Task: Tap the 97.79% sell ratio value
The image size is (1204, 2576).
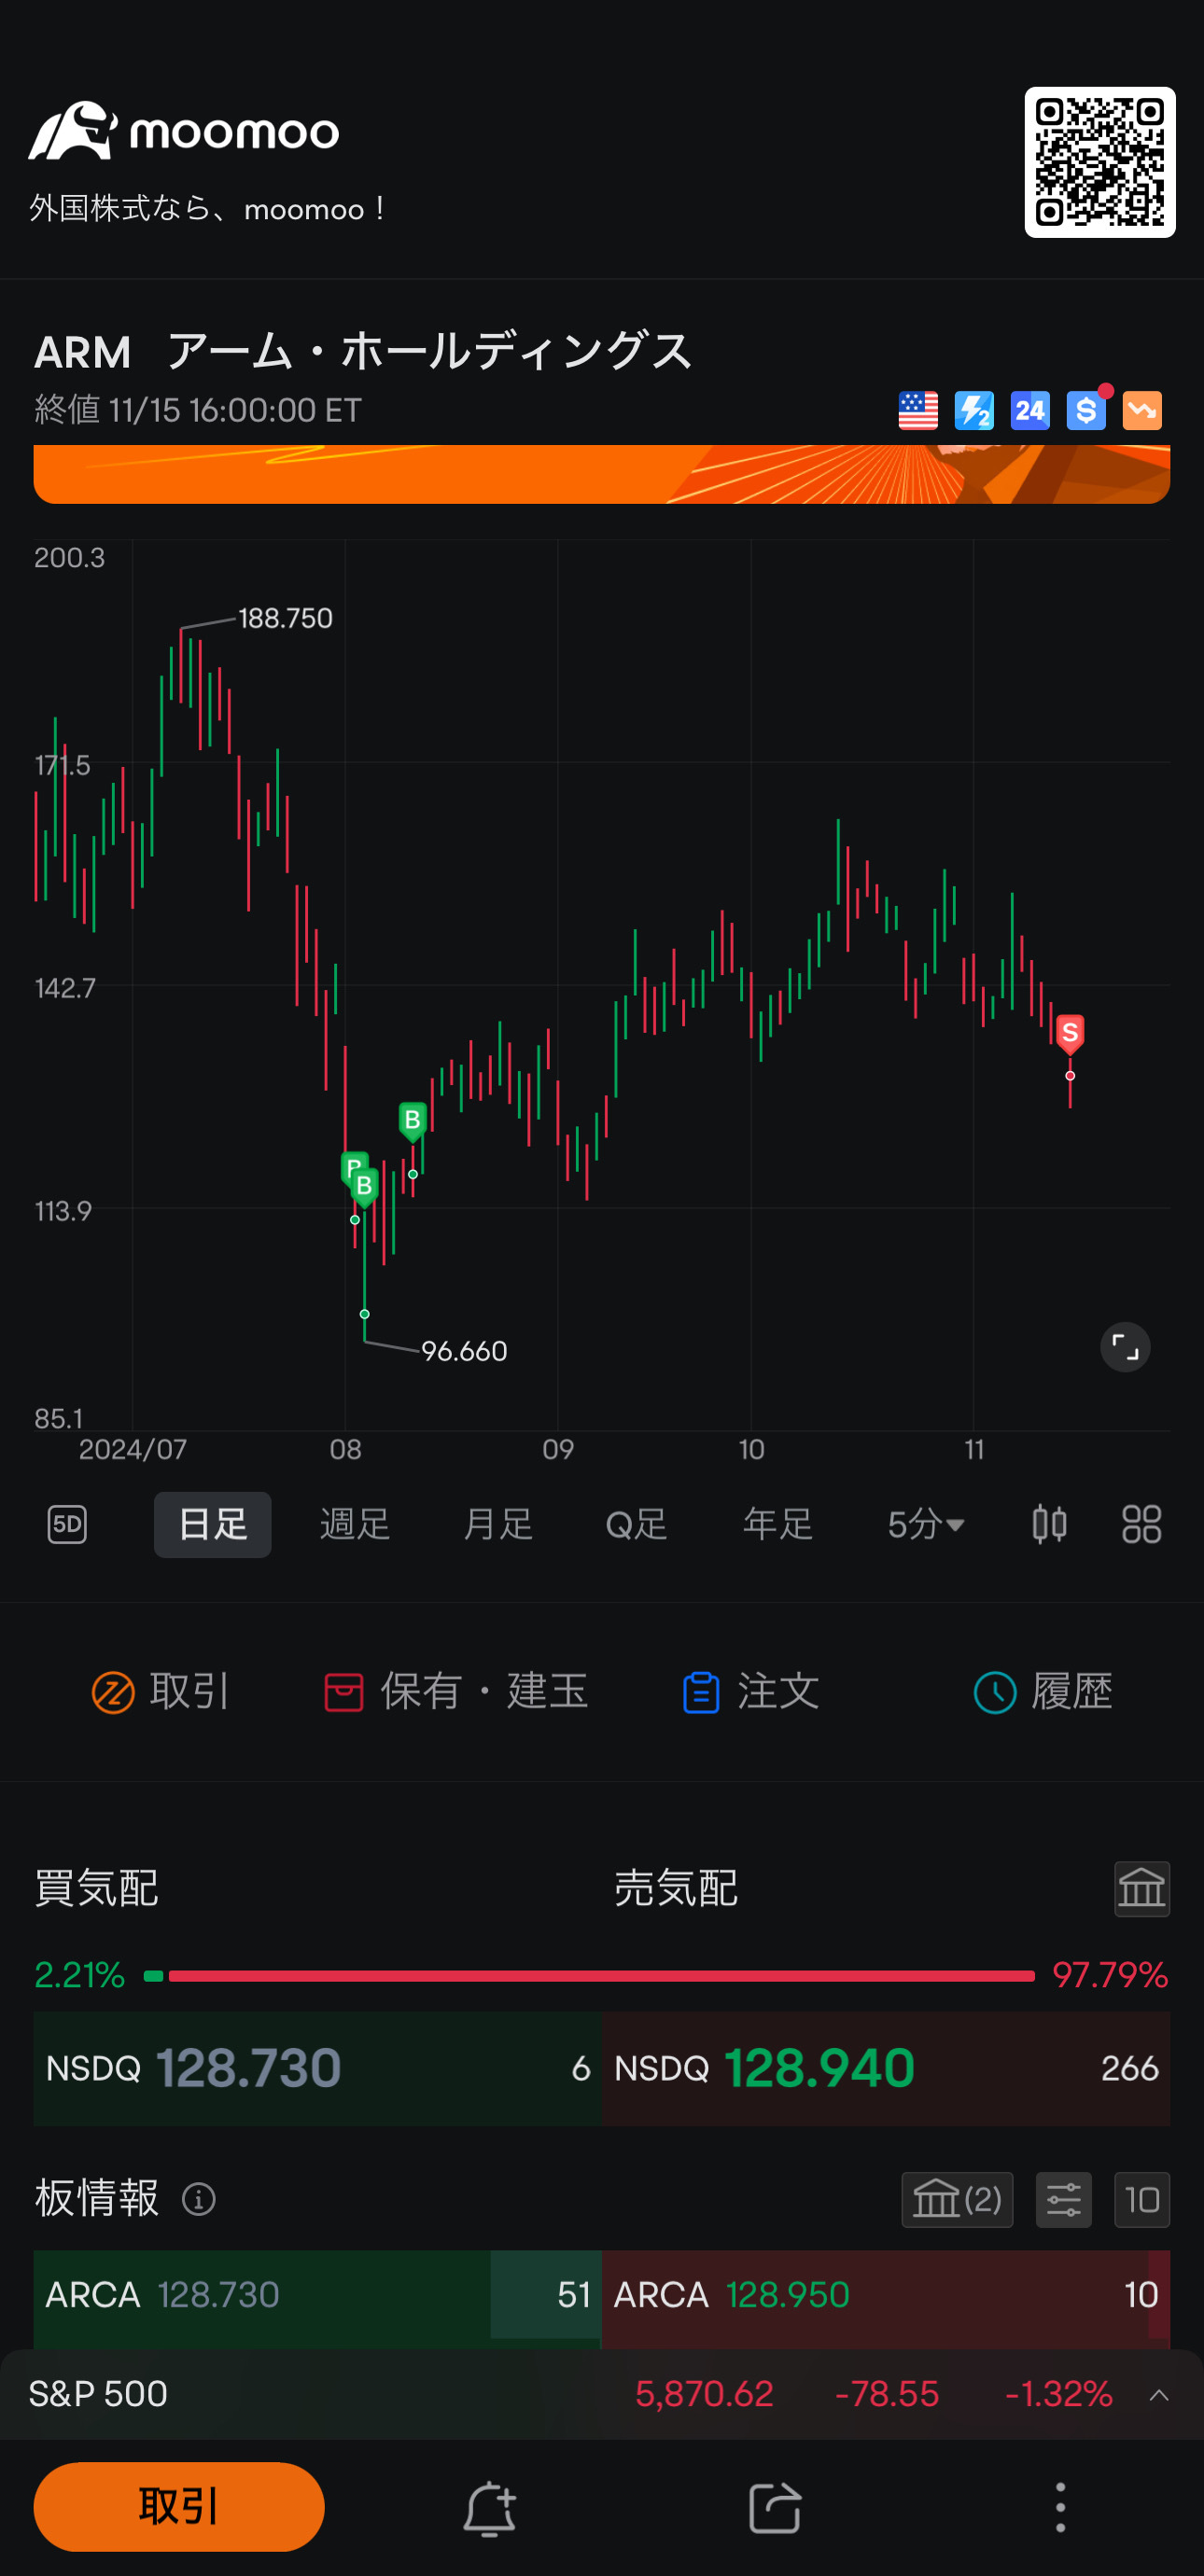Action: tap(1110, 1975)
